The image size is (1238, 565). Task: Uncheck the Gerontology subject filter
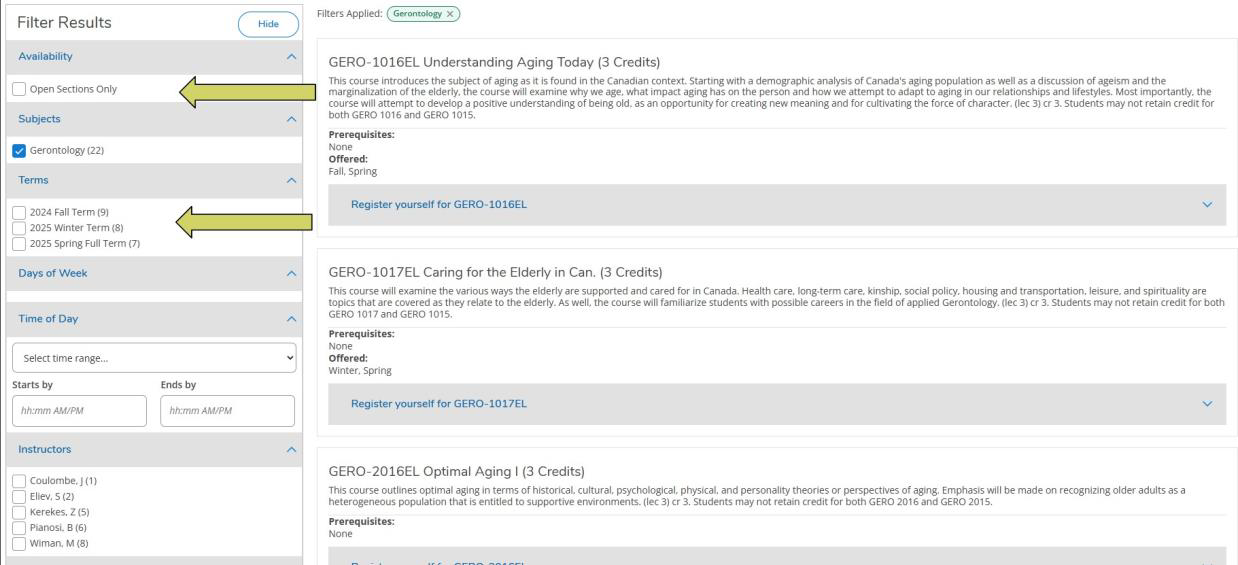click(x=21, y=151)
